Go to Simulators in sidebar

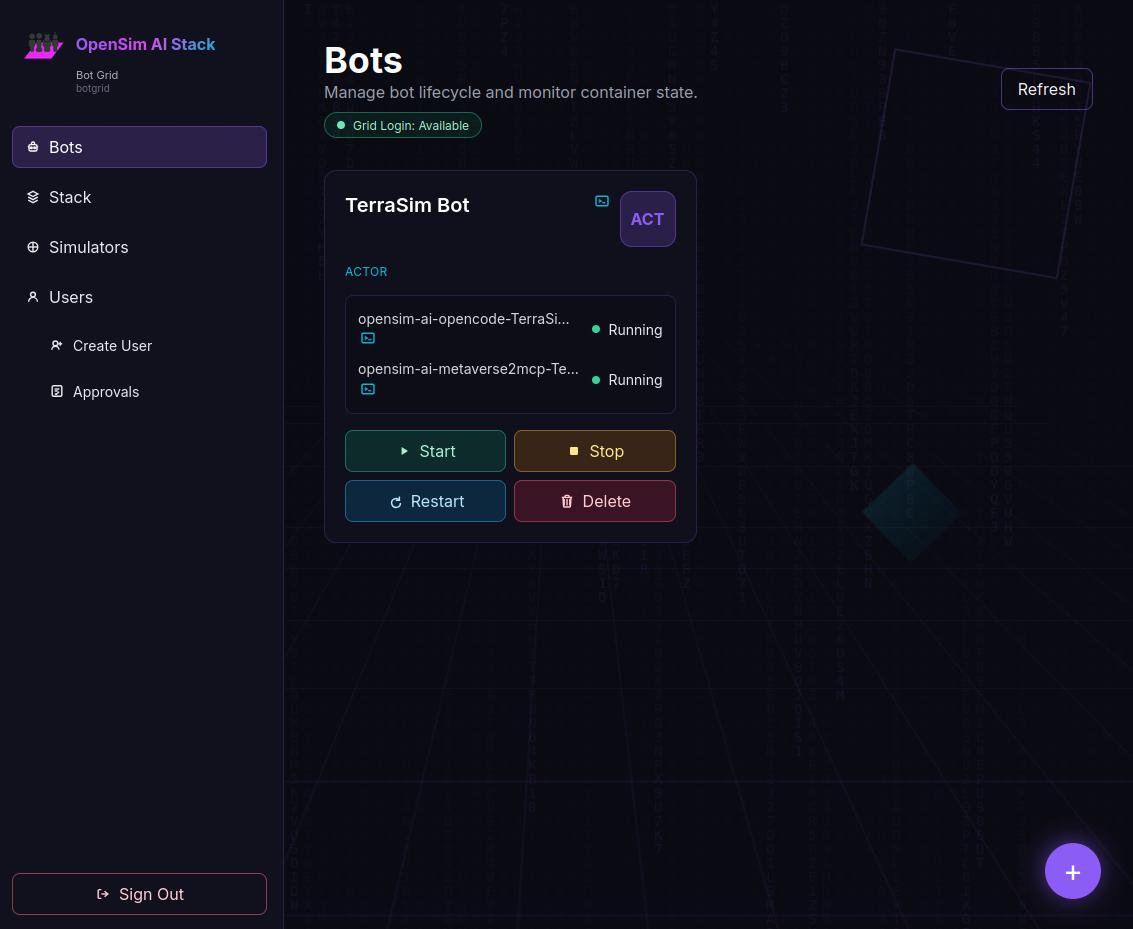click(139, 247)
